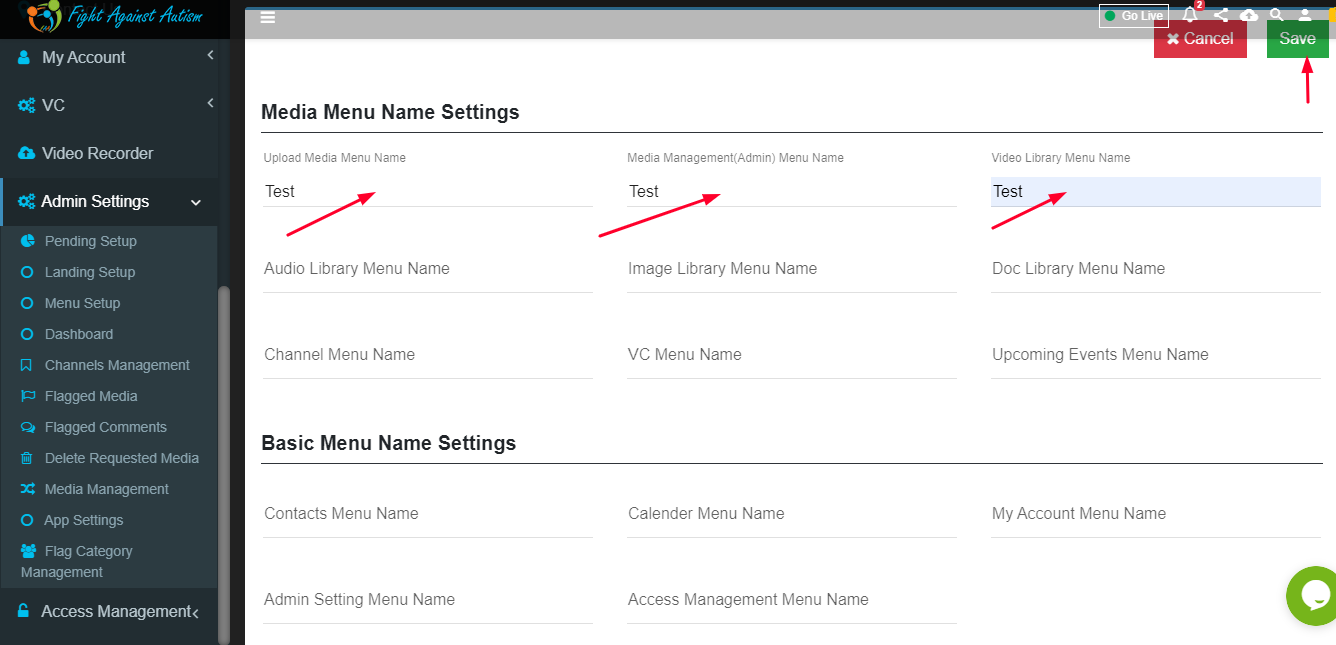Click the Flagged Media flag icon
The width and height of the screenshot is (1336, 645).
click(x=27, y=396)
